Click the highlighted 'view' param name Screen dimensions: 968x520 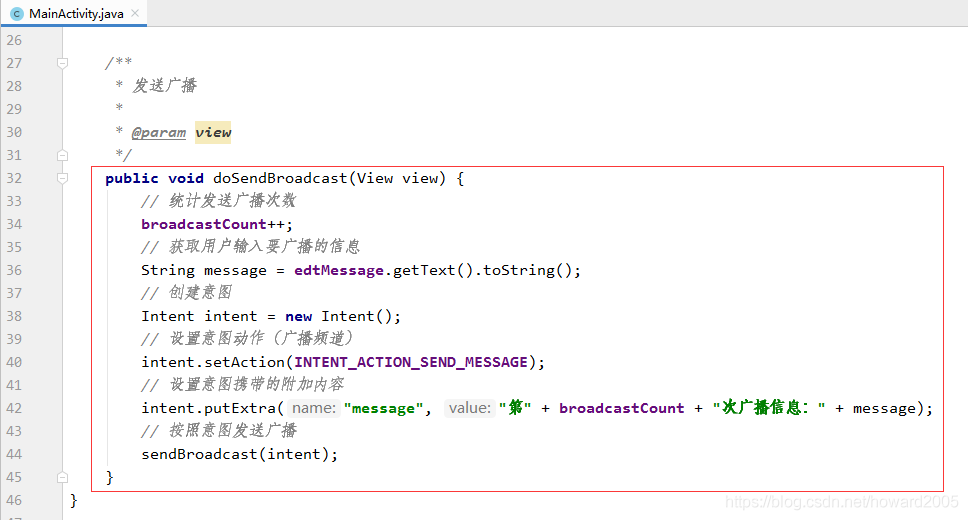point(213,132)
